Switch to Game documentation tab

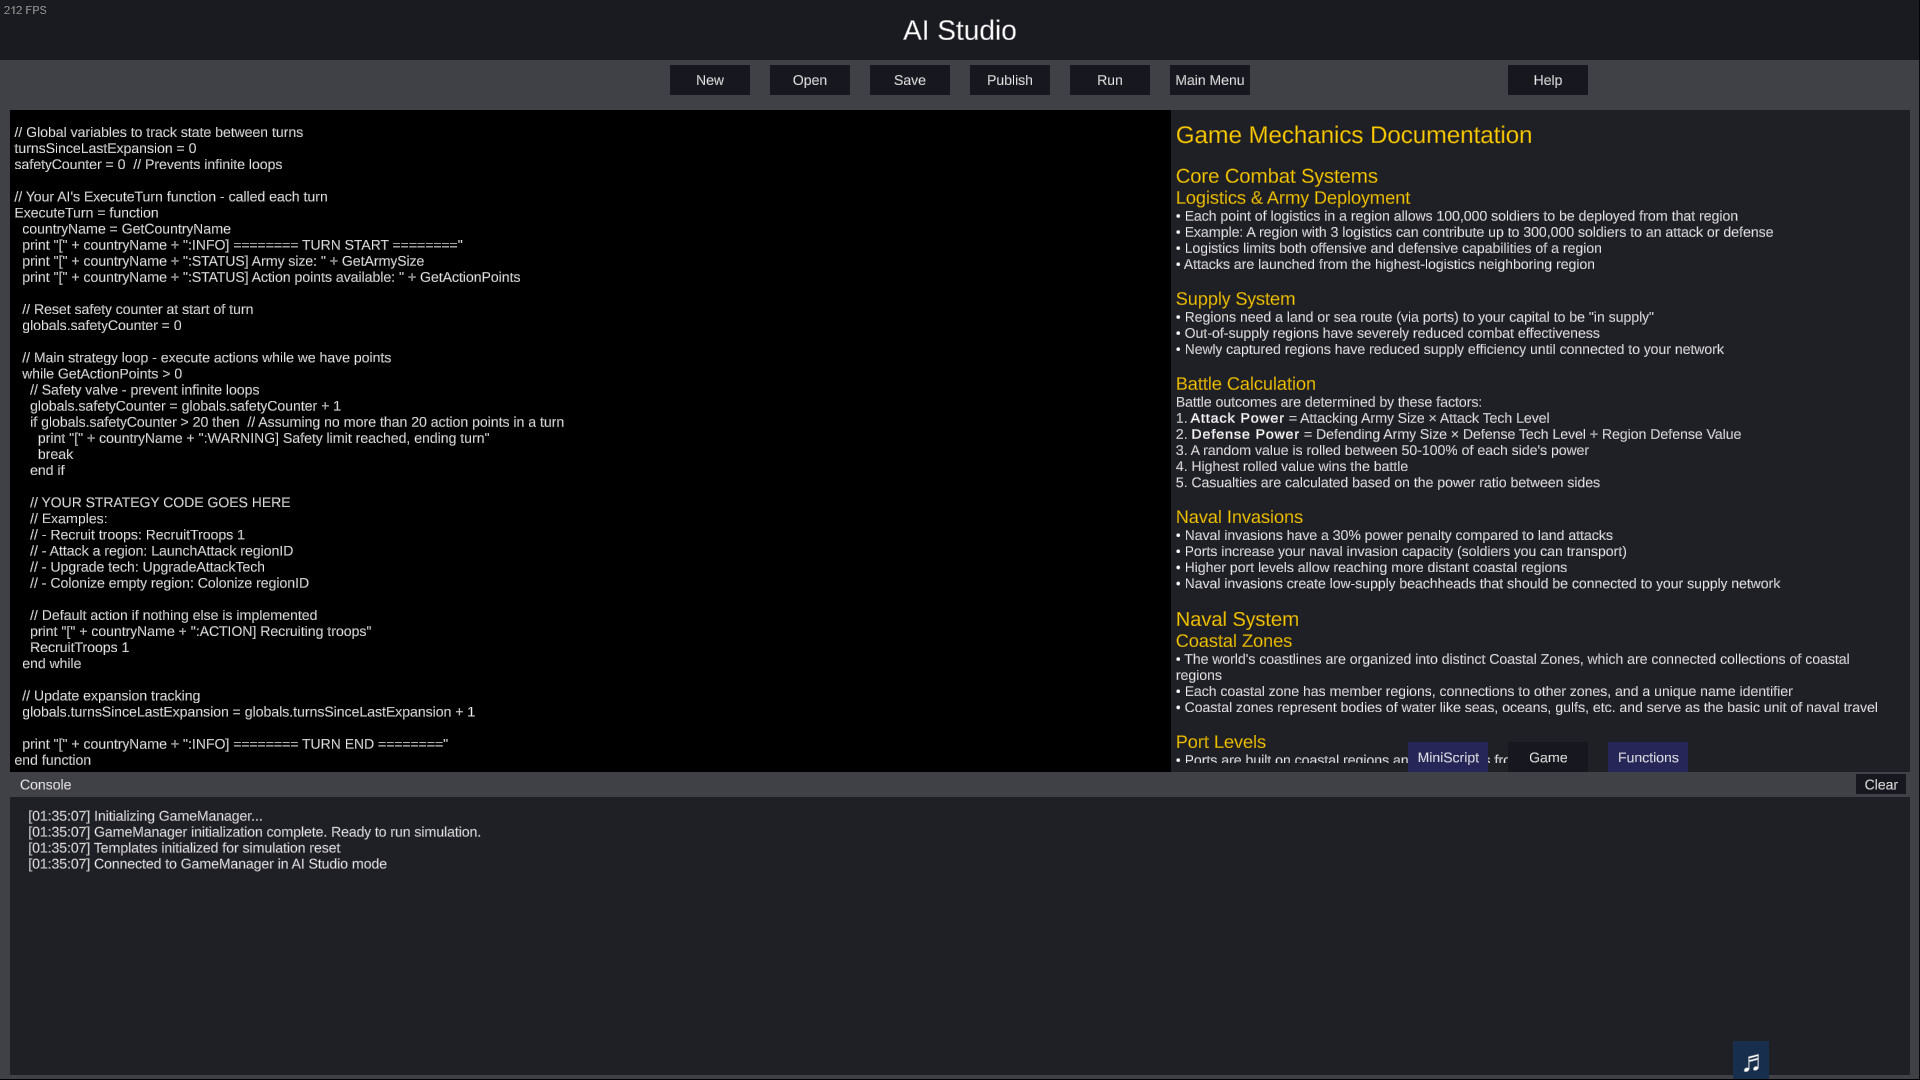pos(1547,757)
